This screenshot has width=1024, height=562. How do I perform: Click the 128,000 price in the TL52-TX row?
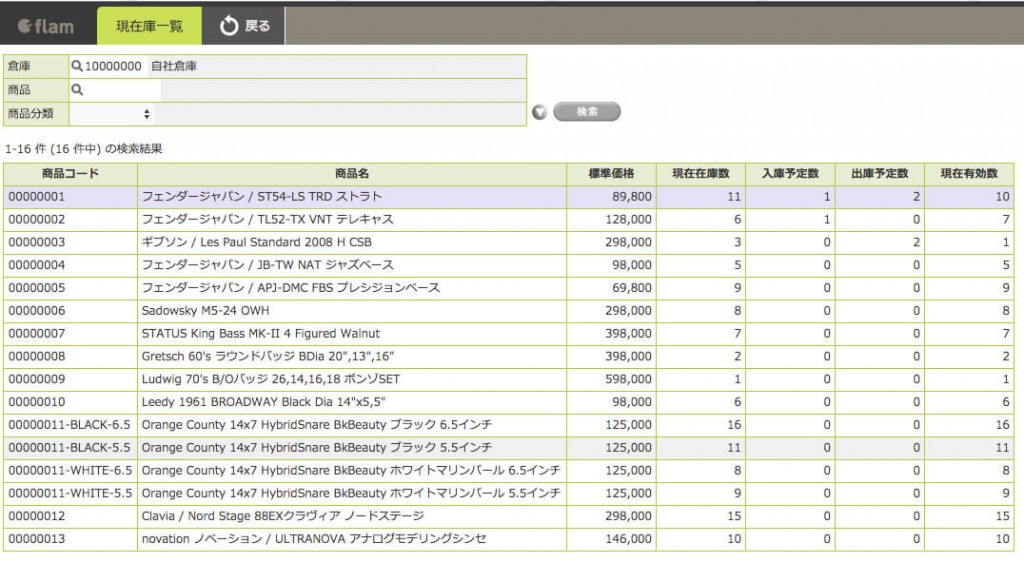(x=628, y=219)
